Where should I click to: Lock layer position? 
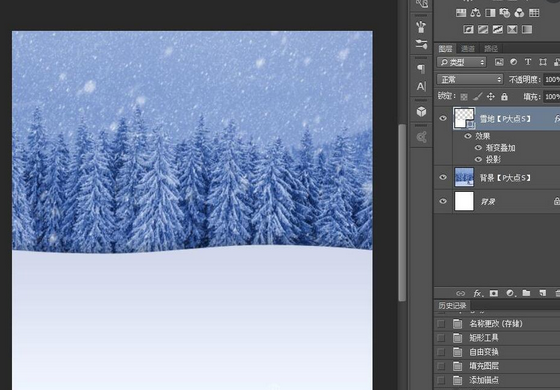(x=491, y=96)
